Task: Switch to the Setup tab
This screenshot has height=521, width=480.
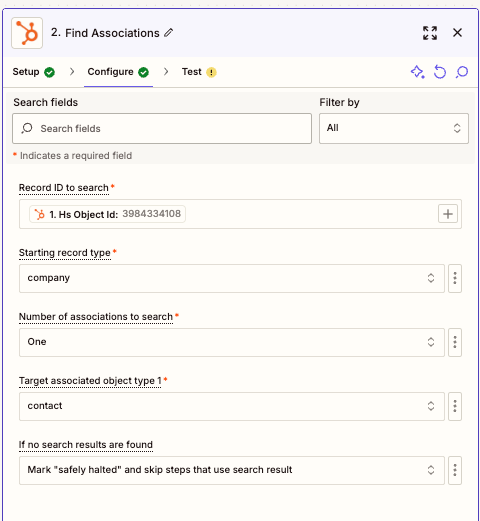Action: (34, 72)
